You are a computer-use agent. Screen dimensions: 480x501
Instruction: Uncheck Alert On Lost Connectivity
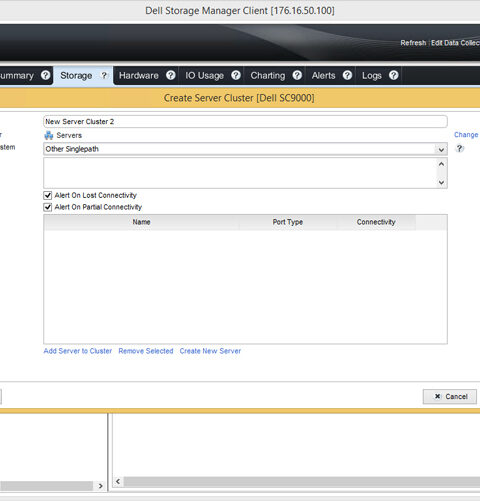(x=48, y=195)
